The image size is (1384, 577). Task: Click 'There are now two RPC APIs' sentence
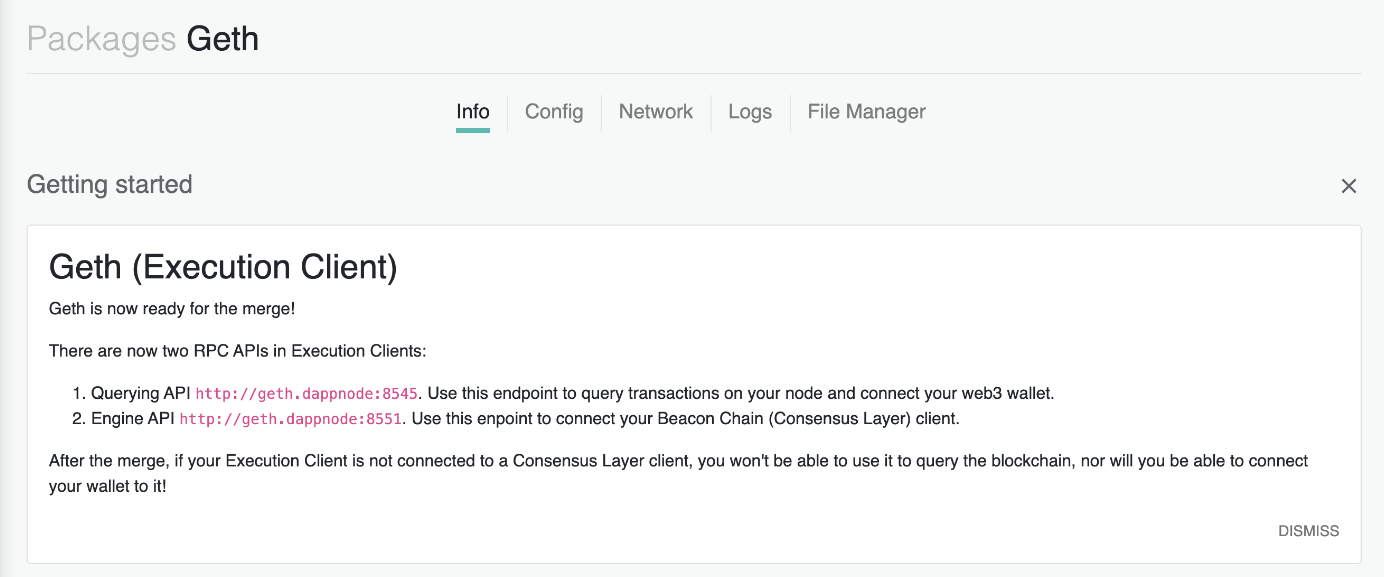(x=238, y=351)
